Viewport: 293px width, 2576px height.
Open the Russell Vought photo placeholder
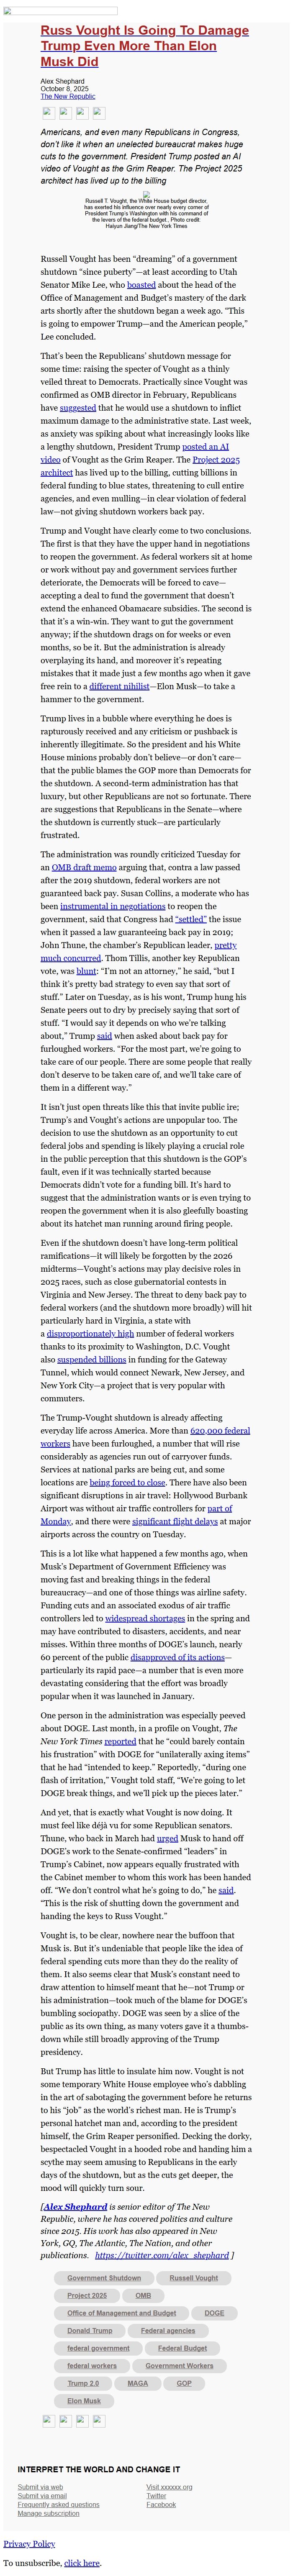point(146,194)
